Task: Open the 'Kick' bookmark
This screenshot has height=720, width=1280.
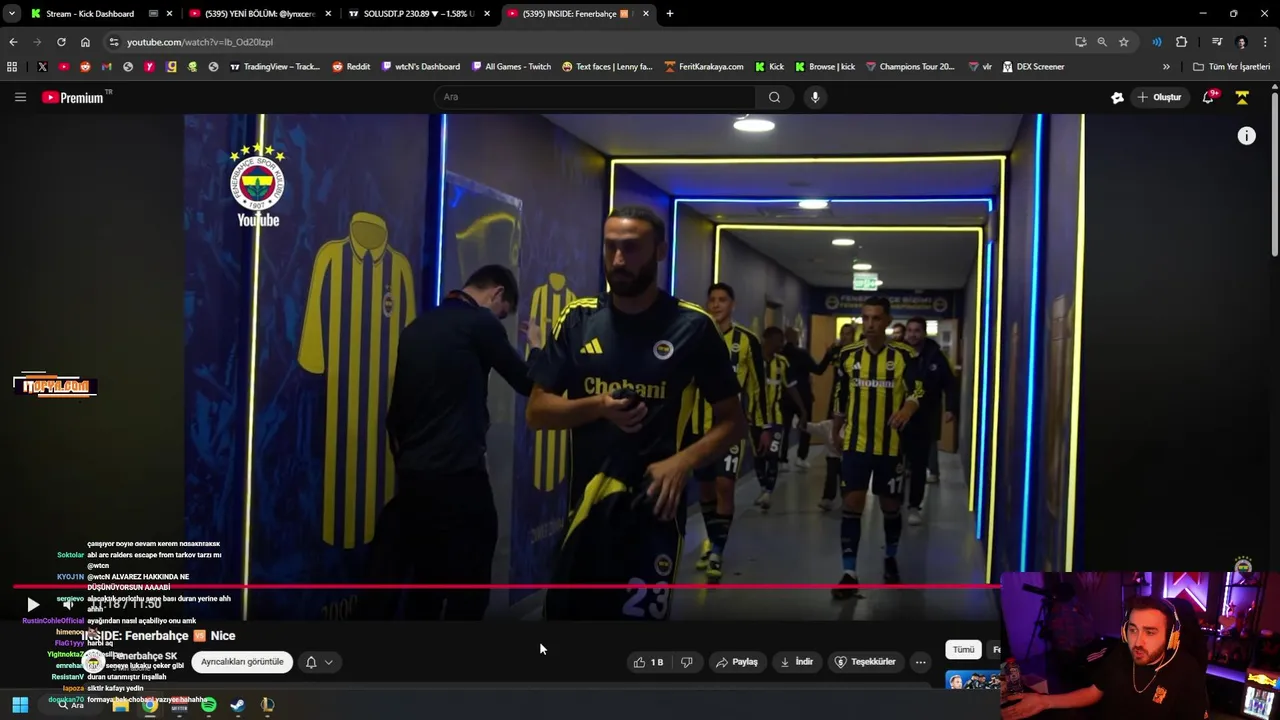Action: coord(769,67)
